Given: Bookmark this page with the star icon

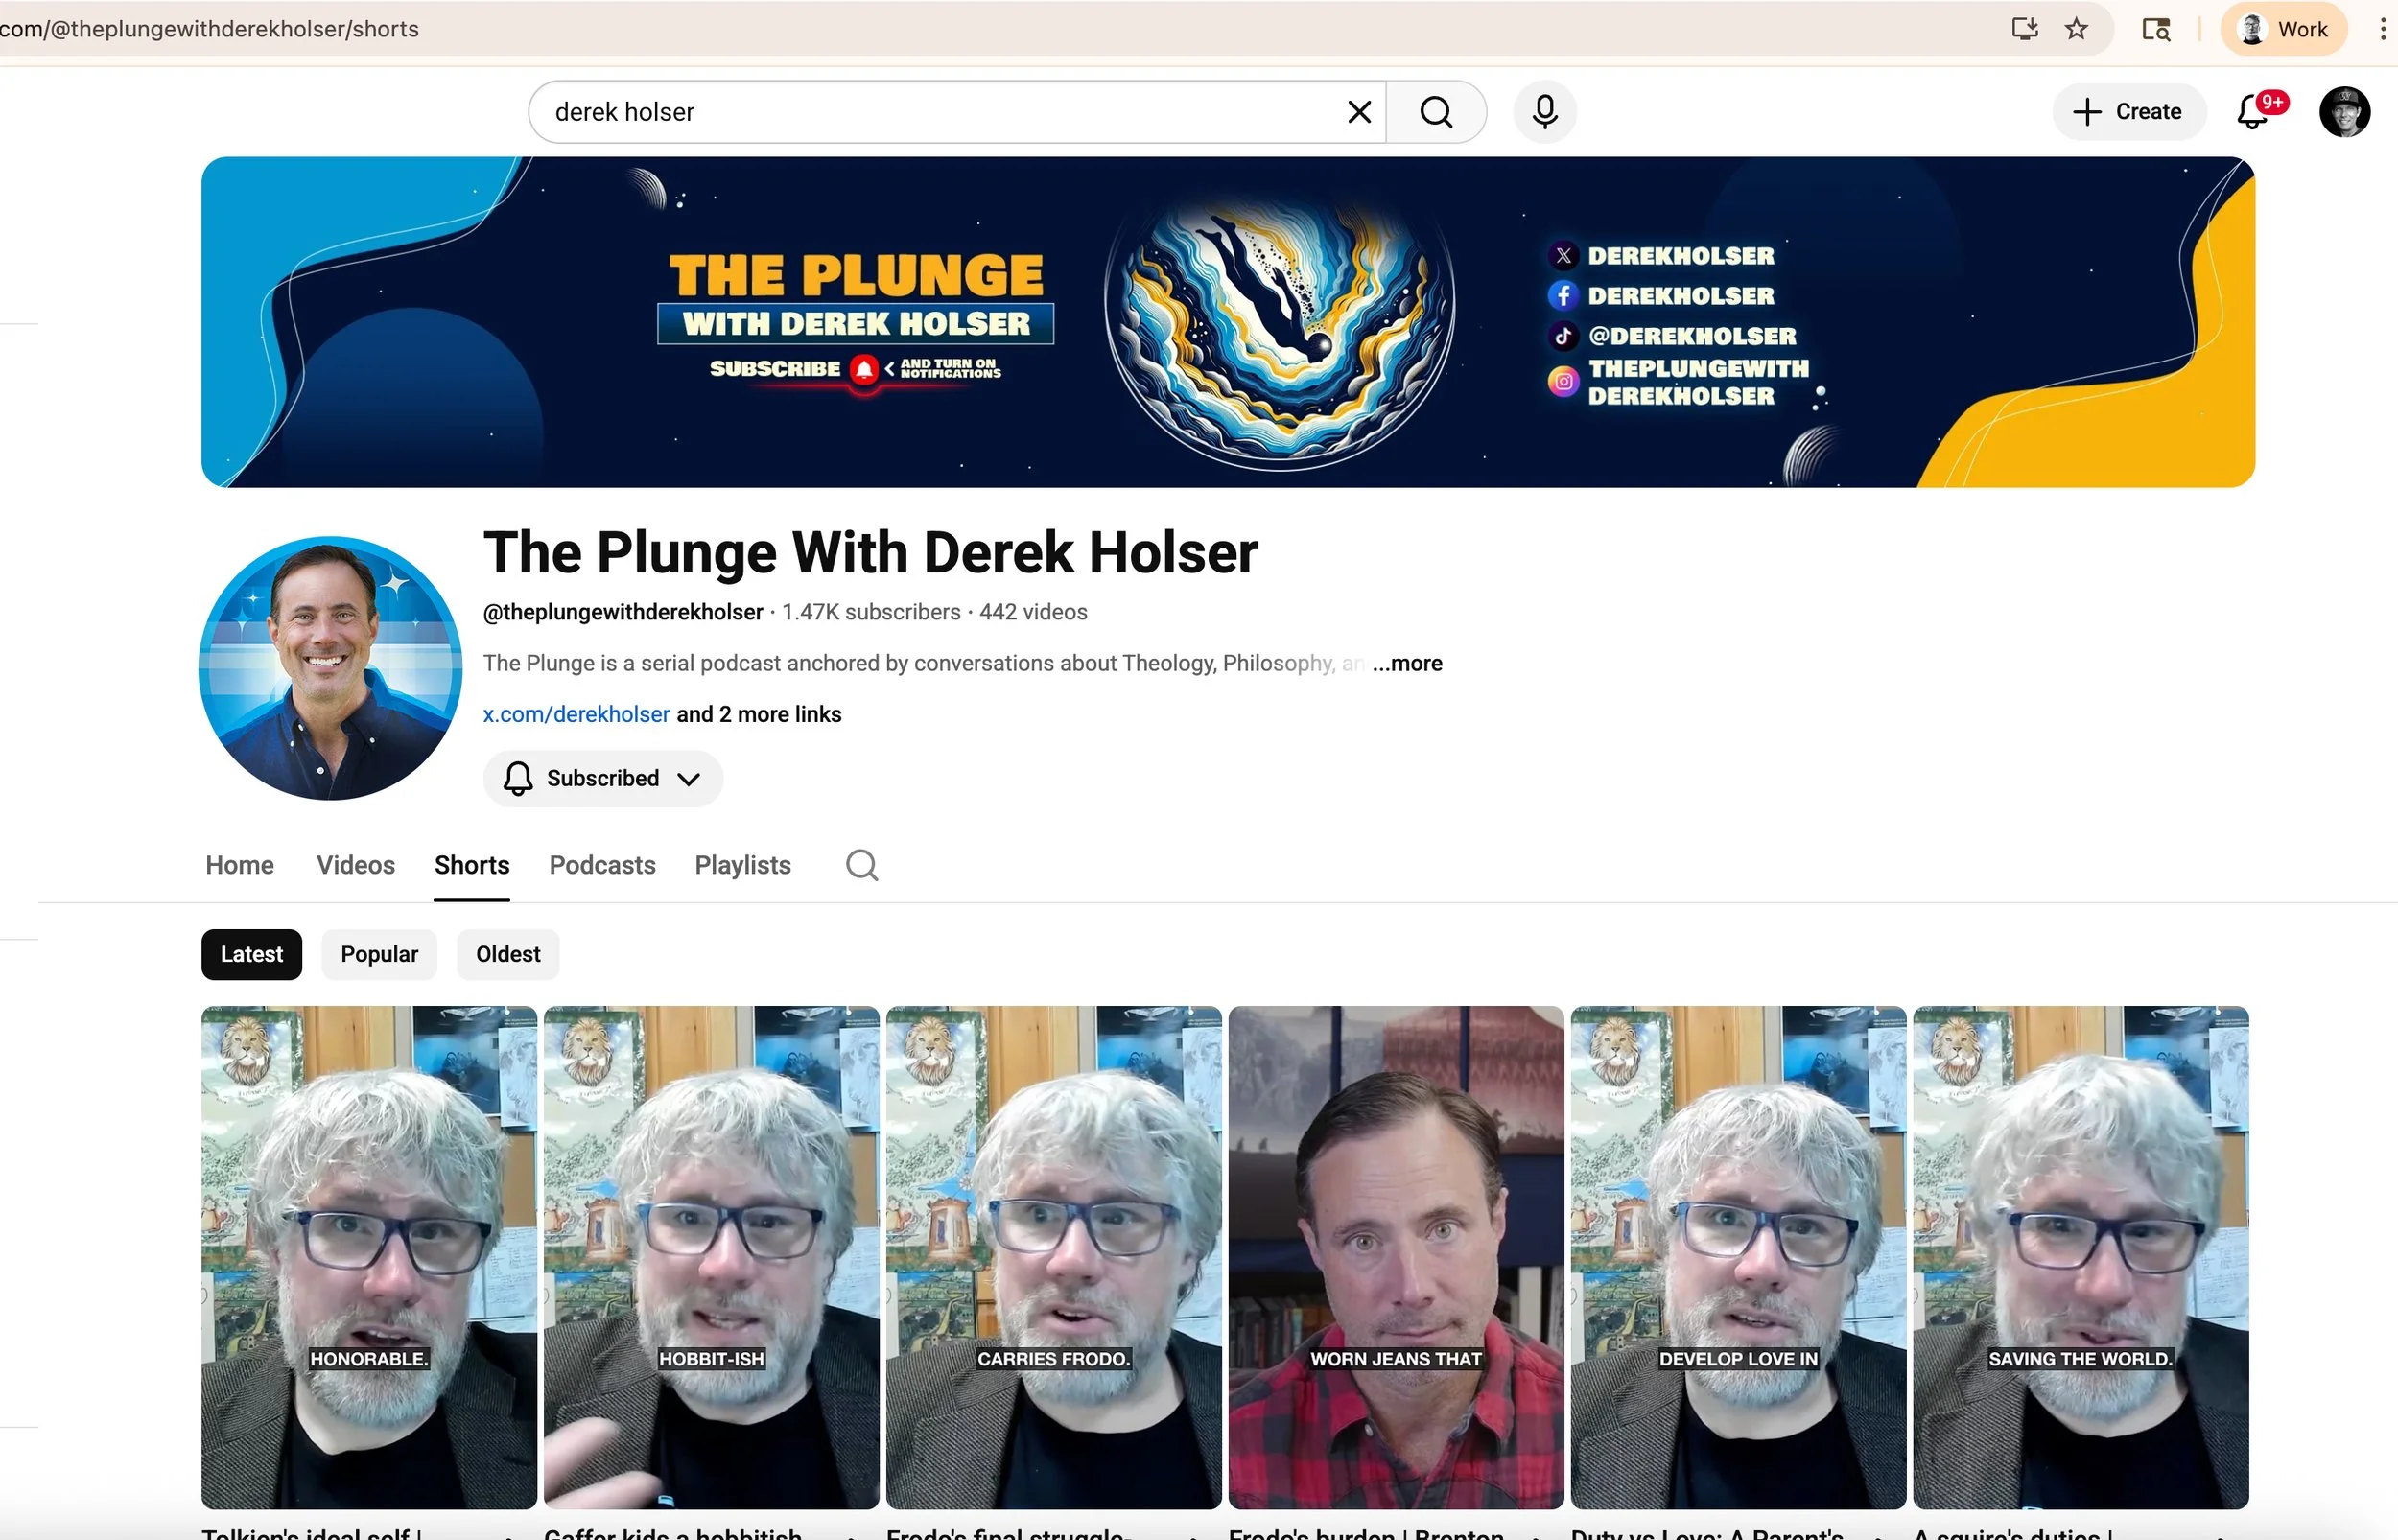Looking at the screenshot, I should tap(2077, 29).
